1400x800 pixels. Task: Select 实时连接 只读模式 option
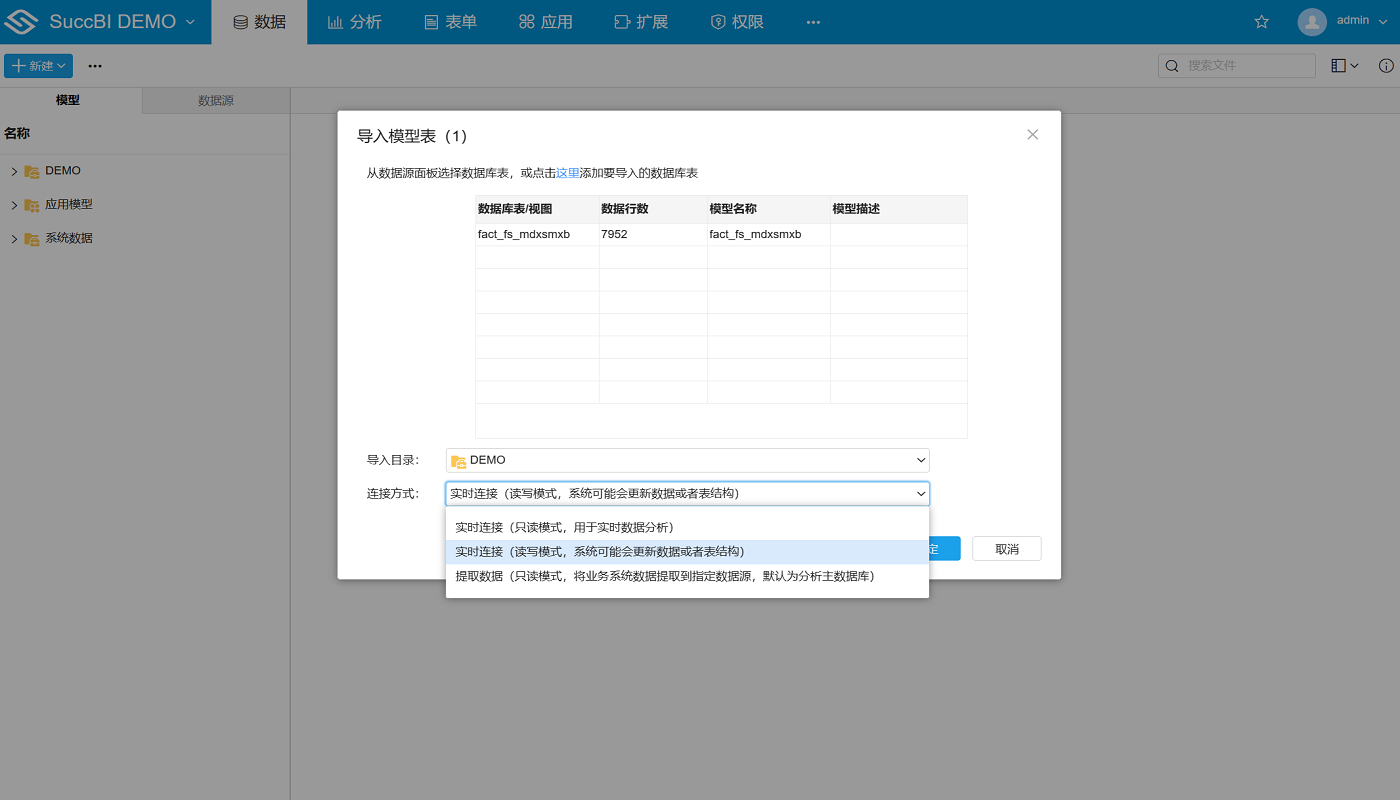click(x=564, y=527)
